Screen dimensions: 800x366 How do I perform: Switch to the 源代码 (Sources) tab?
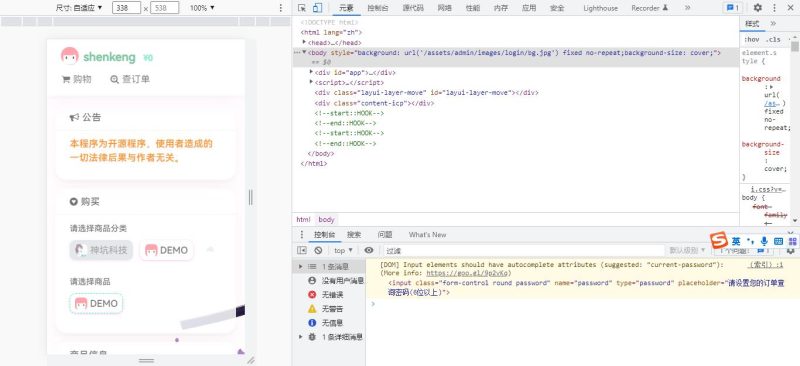coord(413,8)
